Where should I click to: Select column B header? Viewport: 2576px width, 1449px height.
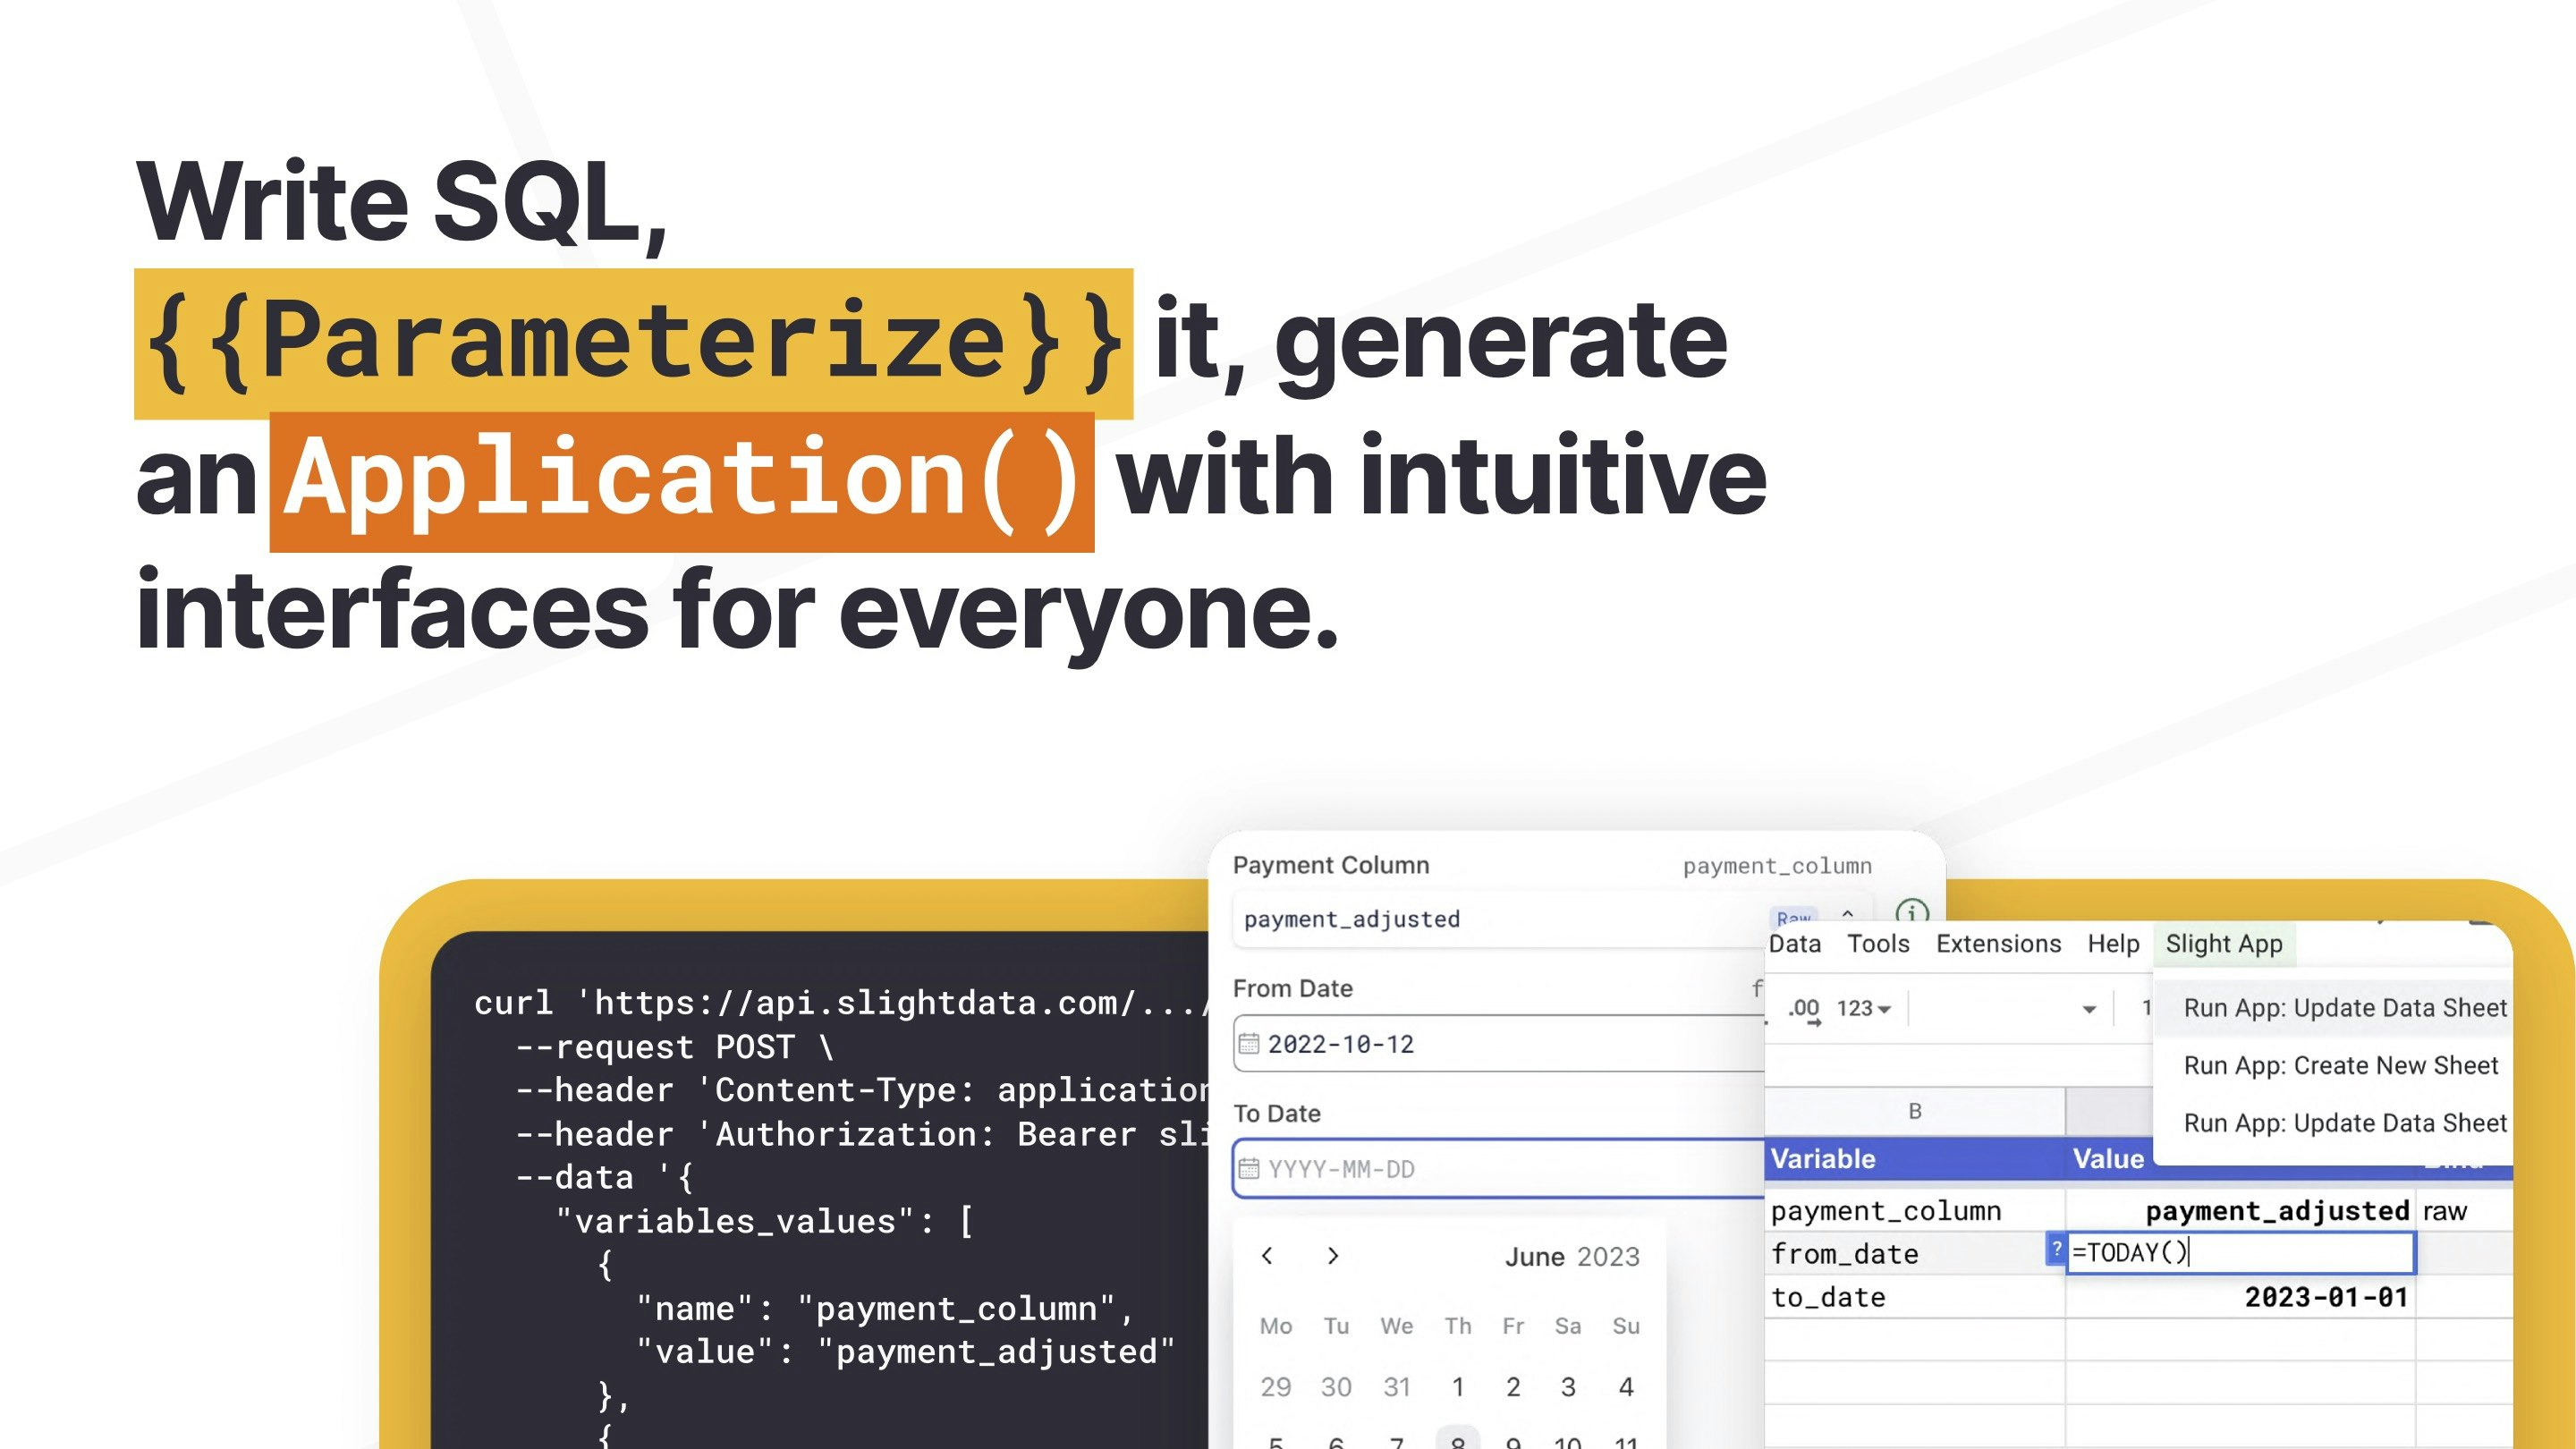point(1915,1111)
